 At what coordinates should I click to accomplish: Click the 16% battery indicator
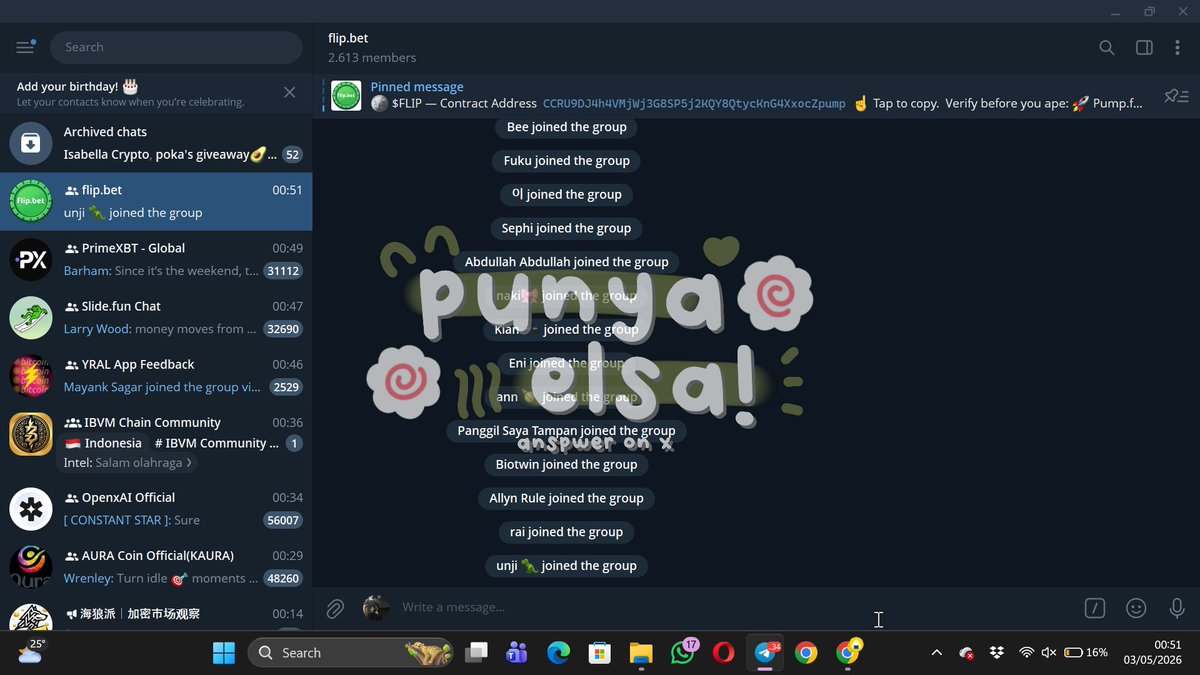[x=1086, y=653]
